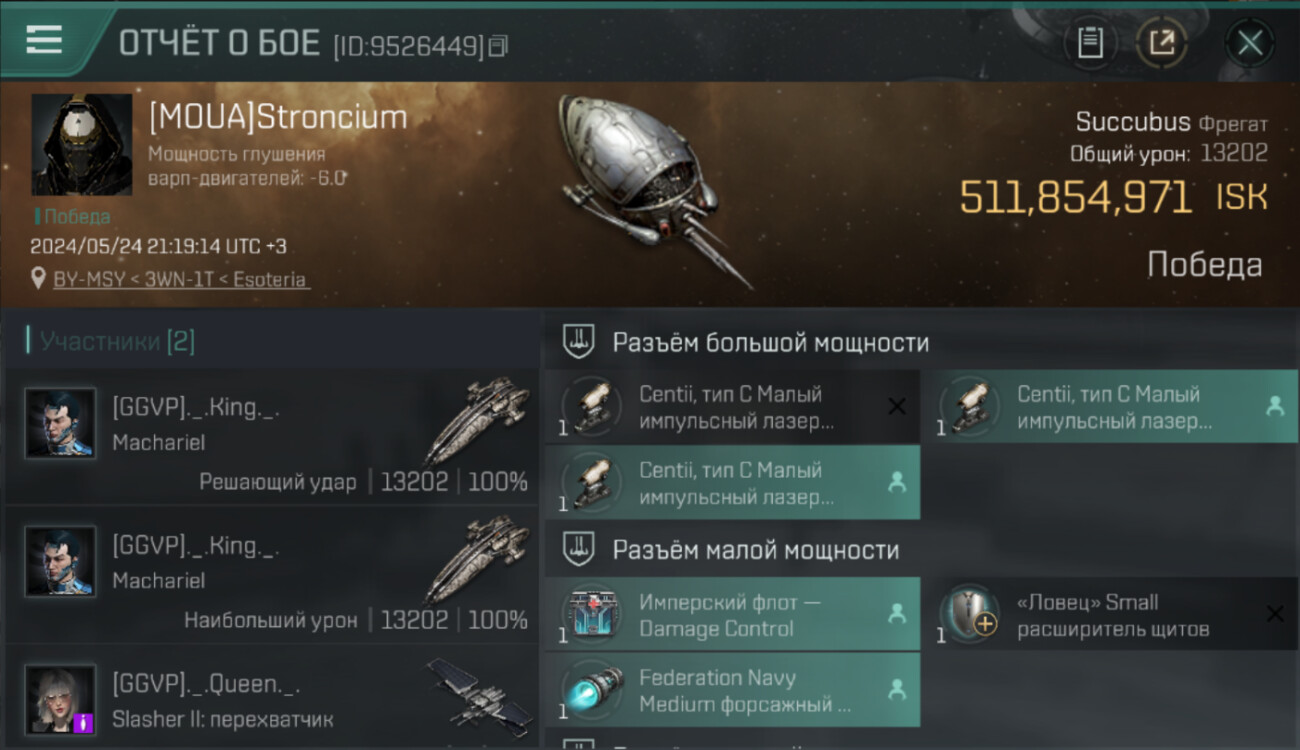
Task: Close the battle report window
Action: 1250,43
